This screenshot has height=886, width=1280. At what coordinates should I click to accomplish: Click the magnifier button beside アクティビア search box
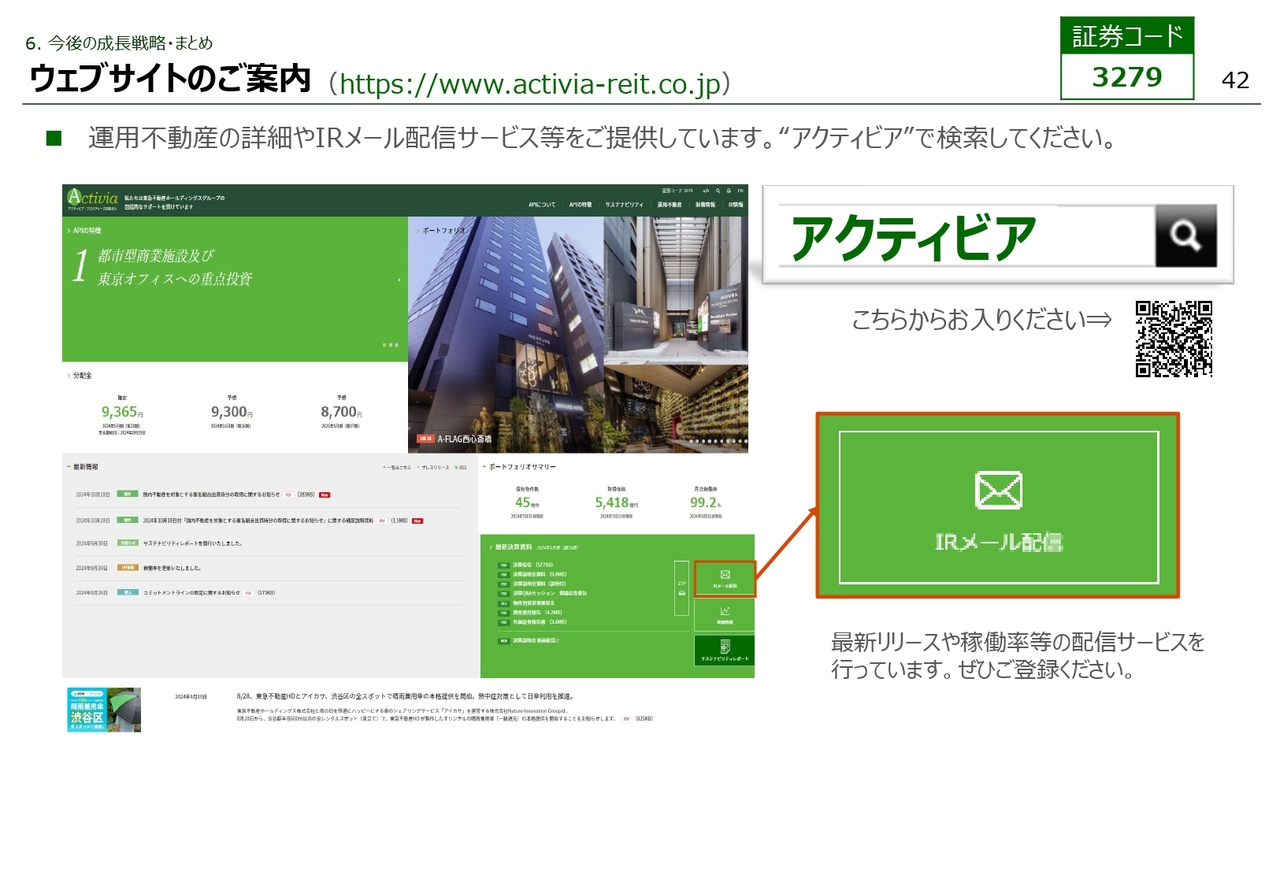[1186, 236]
